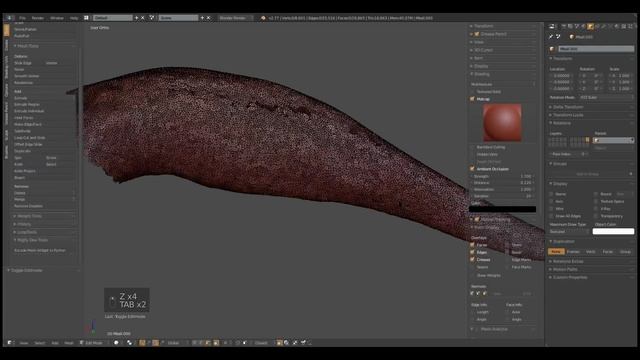Click the Render properties tab icon
Screen dimensions: 640x360
pos(564,26)
